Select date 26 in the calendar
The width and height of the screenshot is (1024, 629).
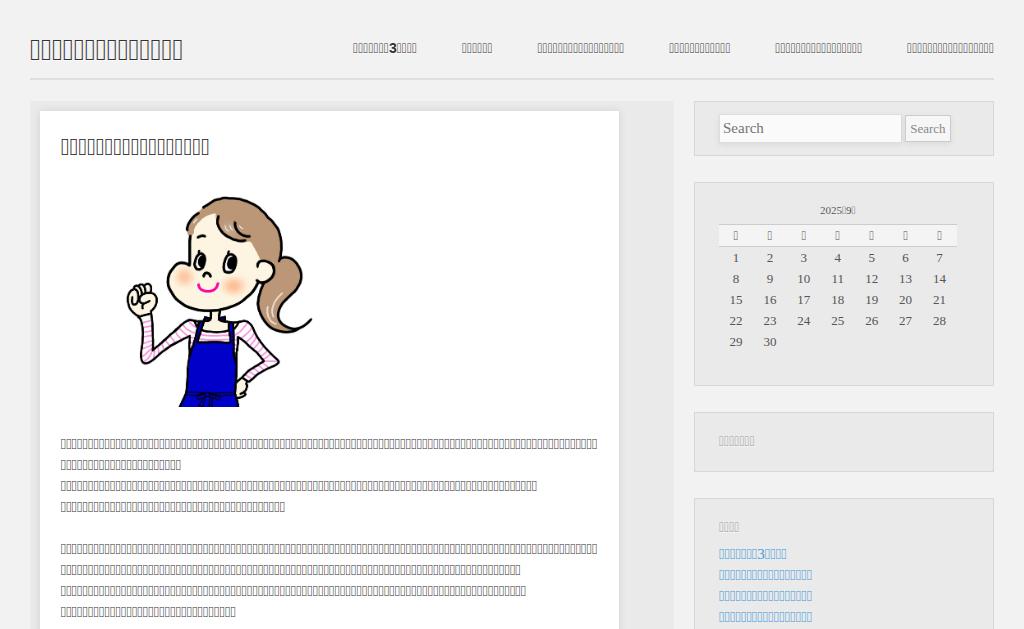click(872, 321)
